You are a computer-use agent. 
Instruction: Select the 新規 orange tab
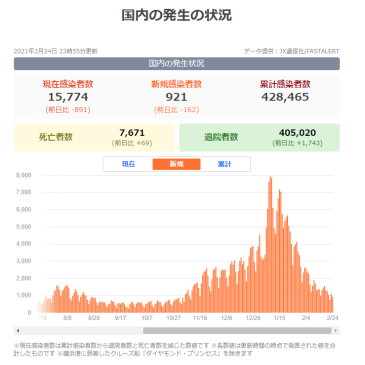point(176,164)
